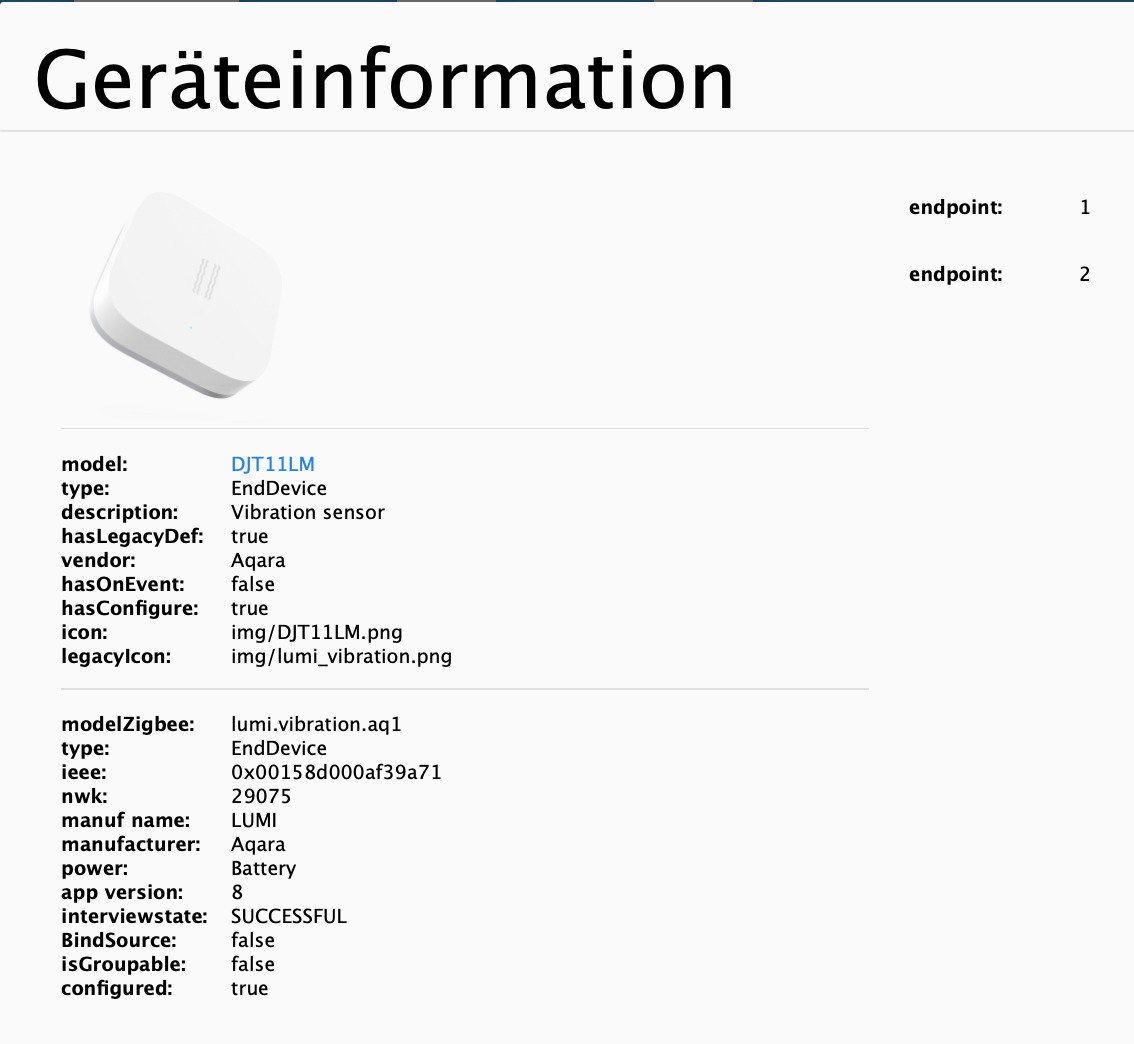Click the 'EndDevice' value under modelZigbee
This screenshot has height=1044, width=1134.
point(278,748)
